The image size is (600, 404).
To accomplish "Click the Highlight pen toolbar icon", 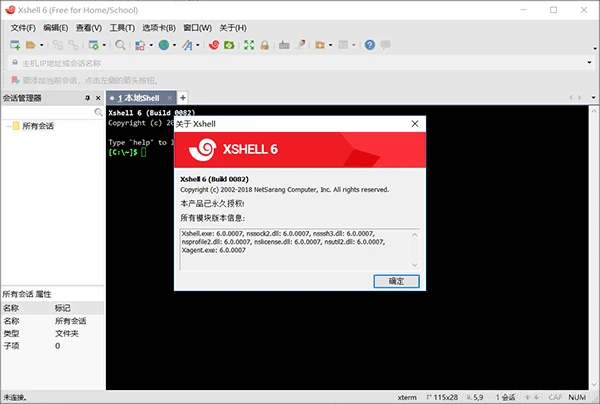I will (x=301, y=45).
